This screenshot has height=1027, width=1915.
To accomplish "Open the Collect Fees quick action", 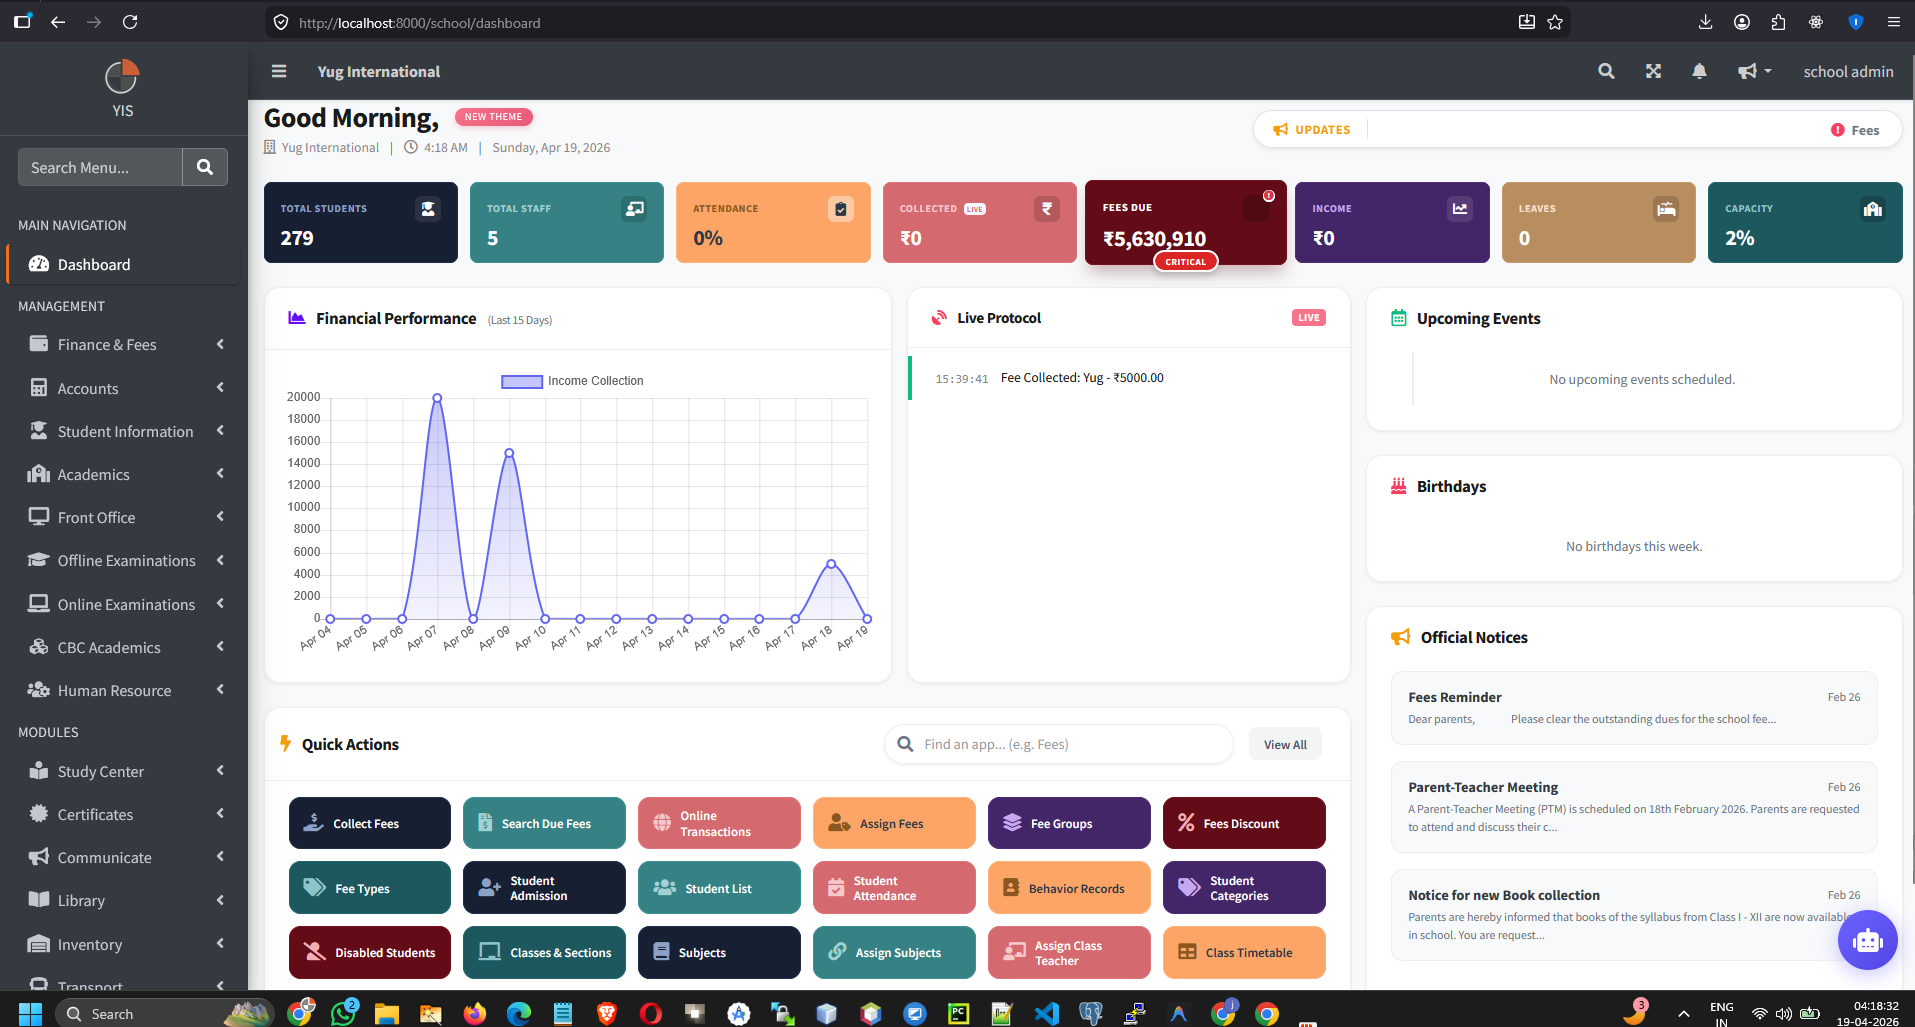I will (x=369, y=822).
